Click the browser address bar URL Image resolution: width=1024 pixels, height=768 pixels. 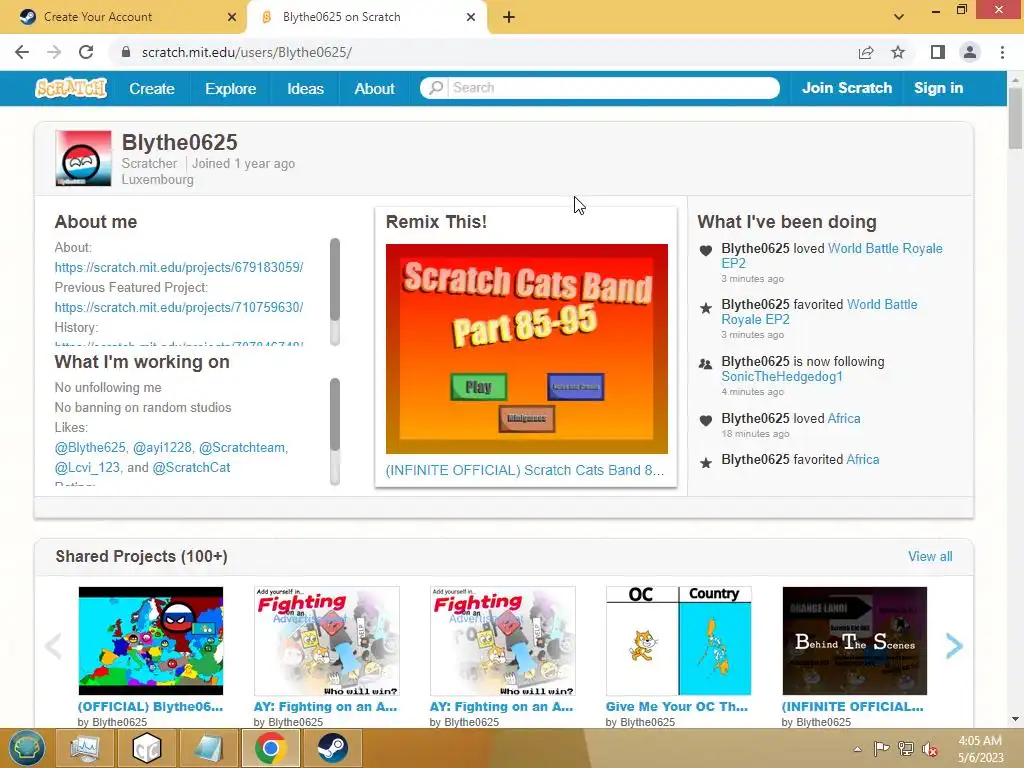247,52
